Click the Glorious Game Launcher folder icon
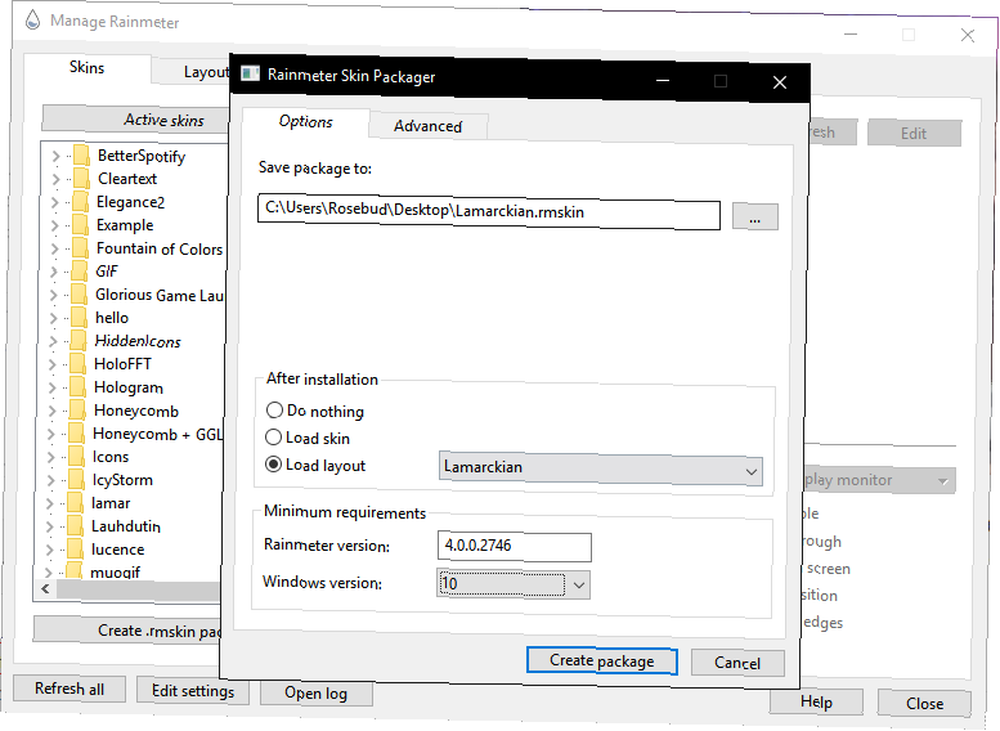This screenshot has width=1000, height=731. click(79, 294)
